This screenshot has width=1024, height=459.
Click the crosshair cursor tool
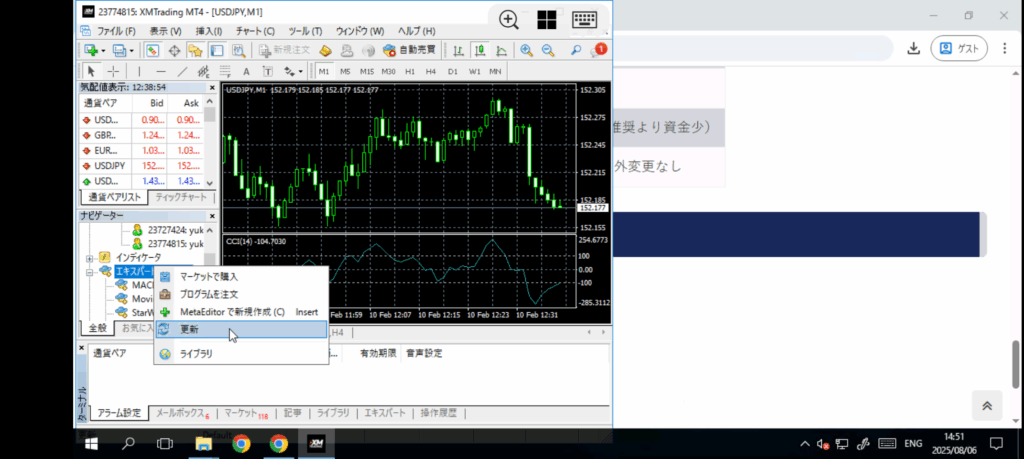click(113, 71)
